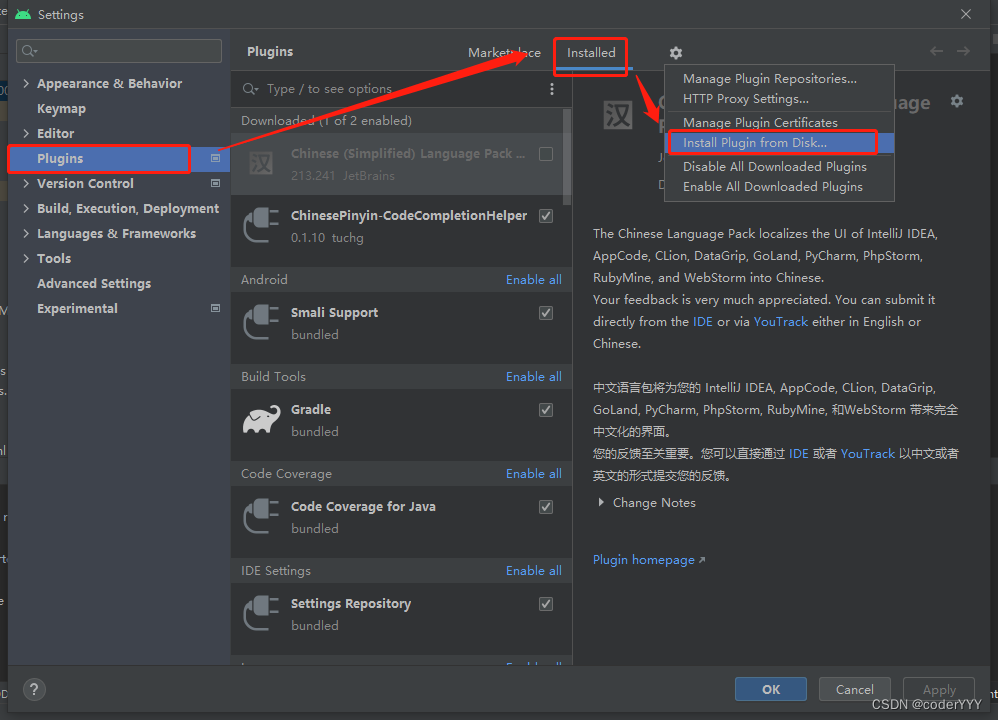The width and height of the screenshot is (998, 720).
Task: Click the plugin detail gear icon
Action: tap(957, 101)
